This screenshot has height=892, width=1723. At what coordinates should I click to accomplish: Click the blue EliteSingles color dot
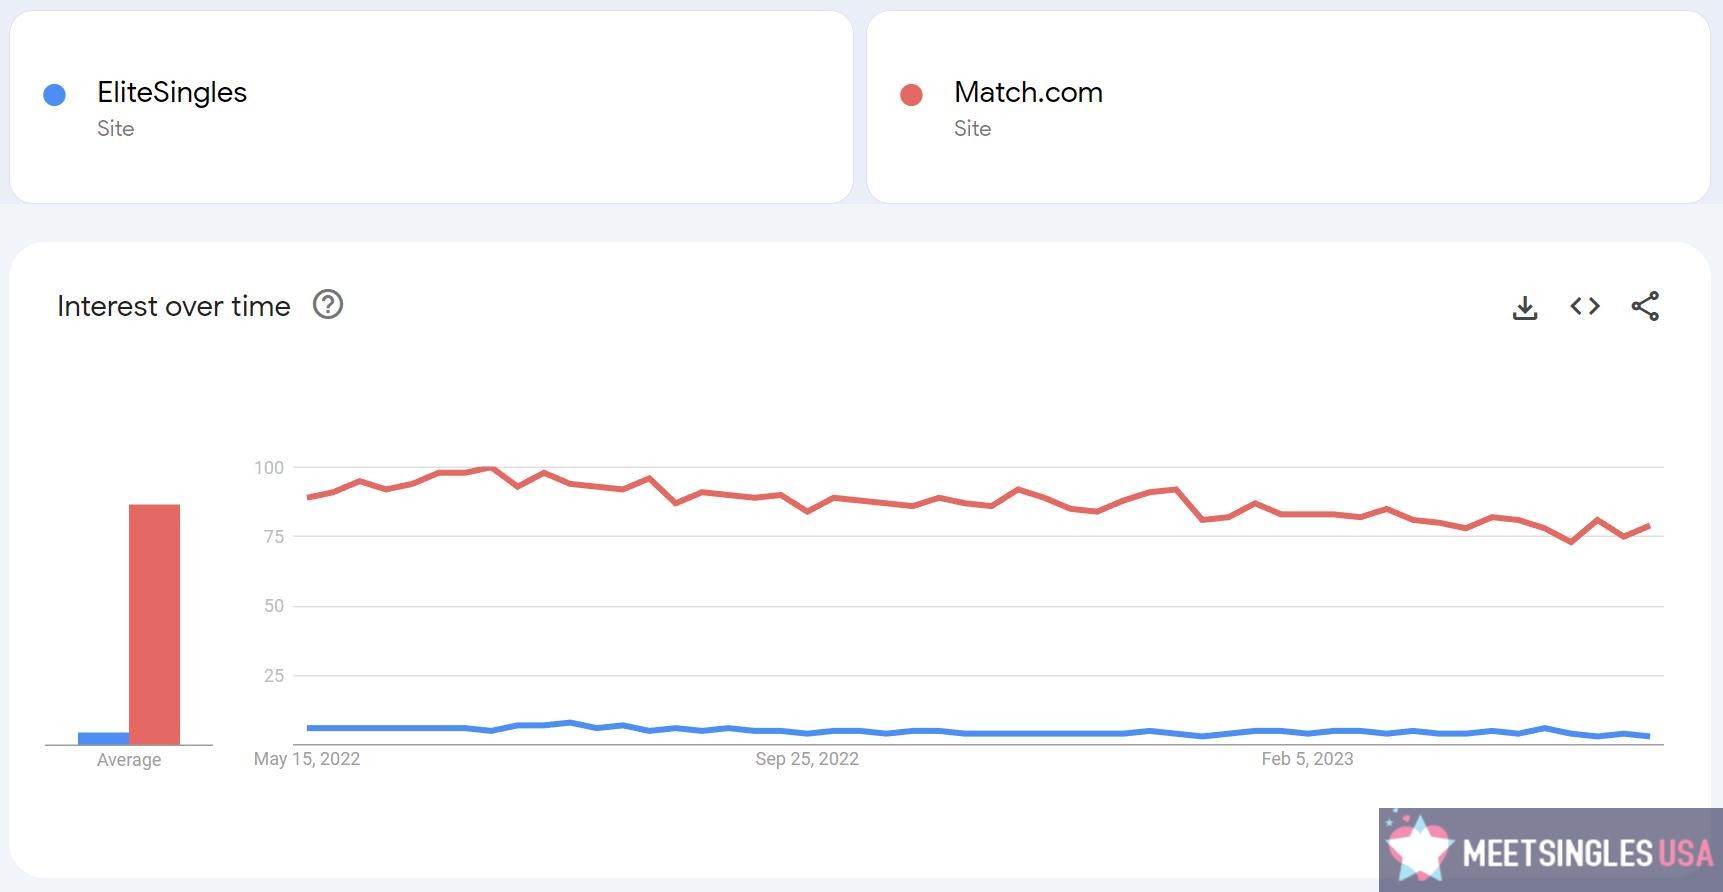55,95
